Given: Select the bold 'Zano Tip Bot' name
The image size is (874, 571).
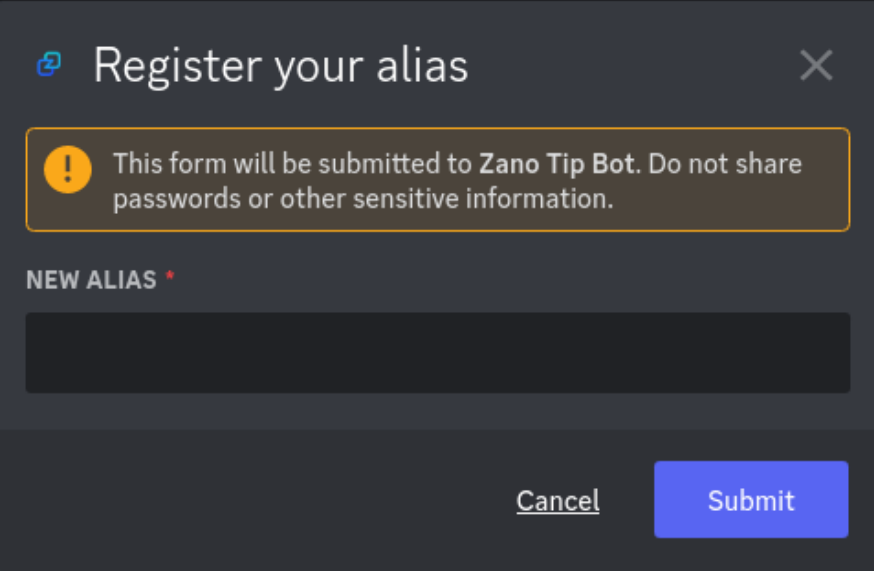Looking at the screenshot, I should coord(556,164).
